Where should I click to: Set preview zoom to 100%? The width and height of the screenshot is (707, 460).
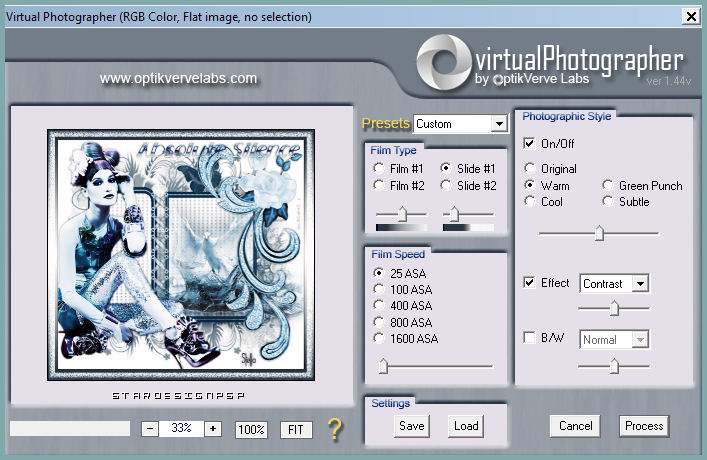[251, 429]
